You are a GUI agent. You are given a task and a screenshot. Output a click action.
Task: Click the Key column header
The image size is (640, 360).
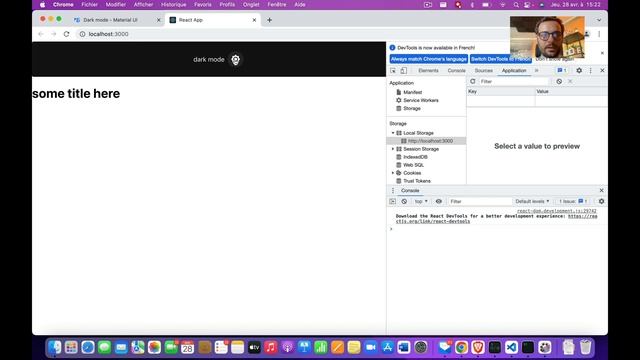pyautogui.click(x=501, y=91)
